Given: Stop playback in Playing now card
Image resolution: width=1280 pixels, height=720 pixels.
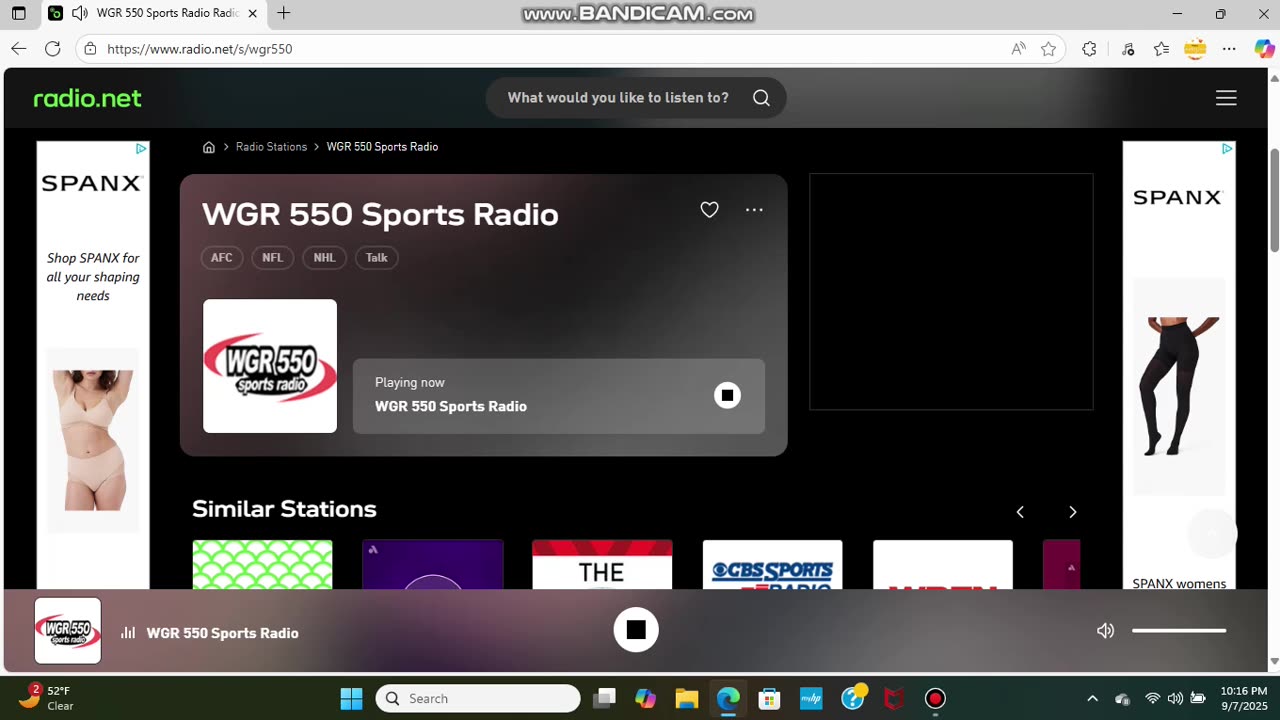Looking at the screenshot, I should 727,395.
